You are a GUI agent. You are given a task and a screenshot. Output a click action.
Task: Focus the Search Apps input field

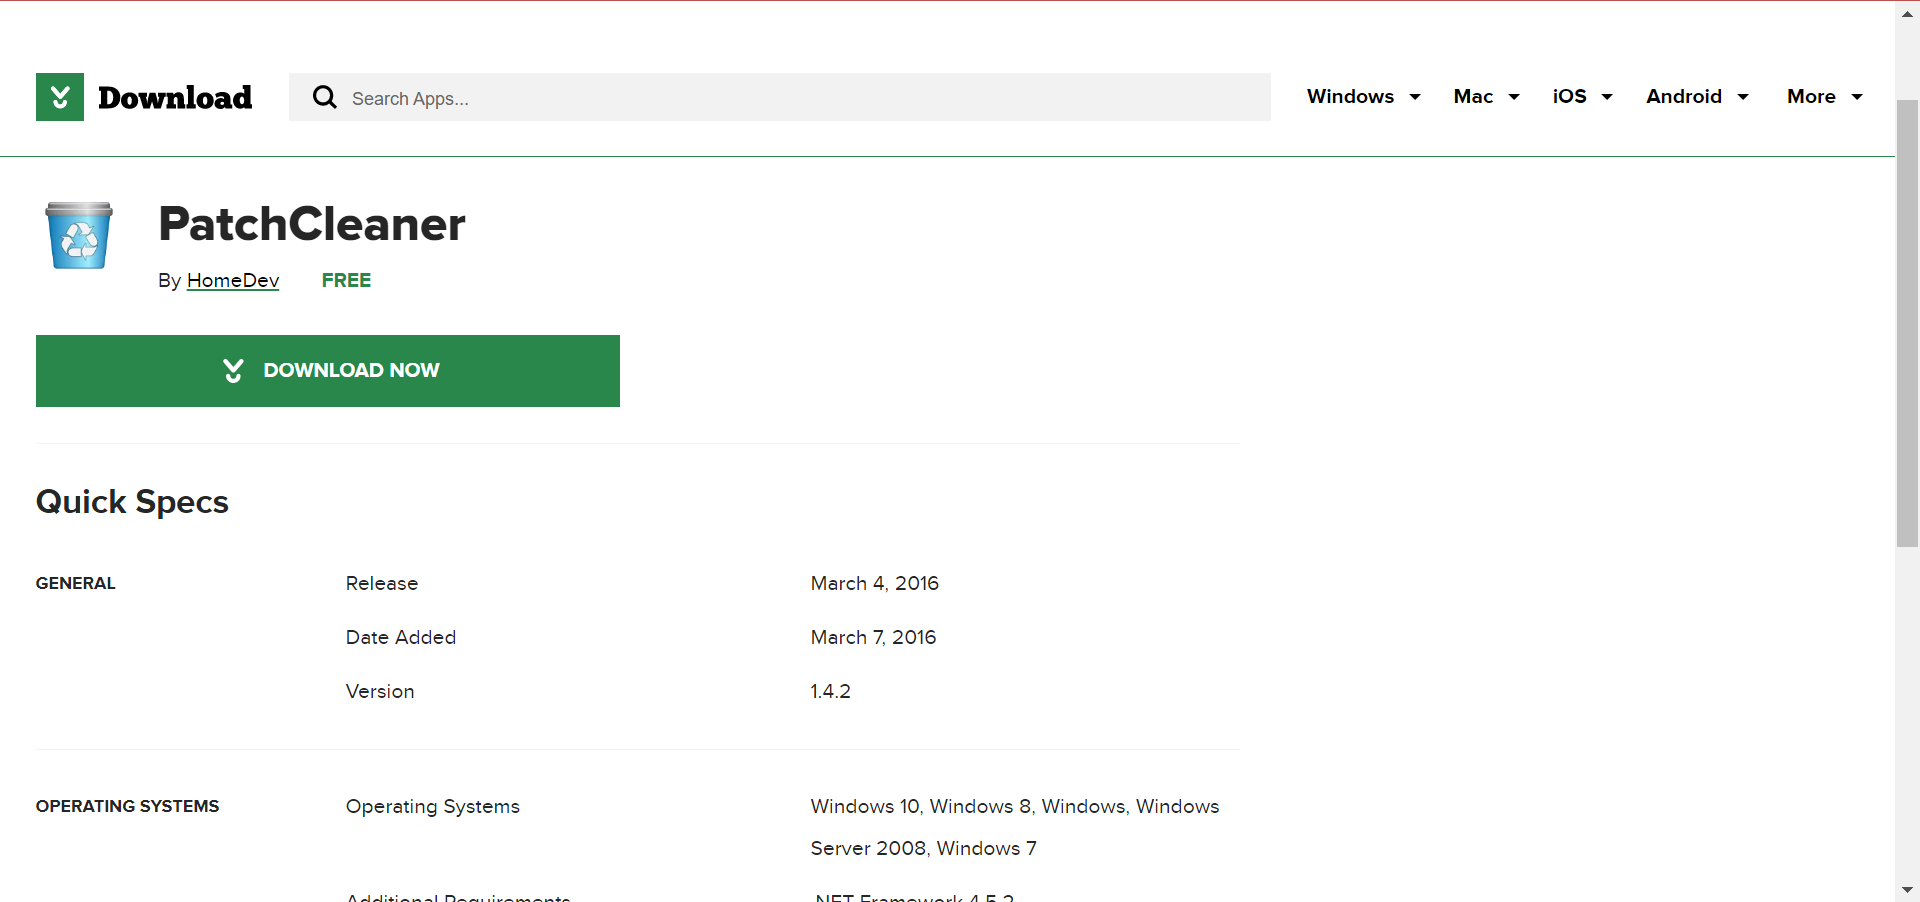tap(780, 97)
